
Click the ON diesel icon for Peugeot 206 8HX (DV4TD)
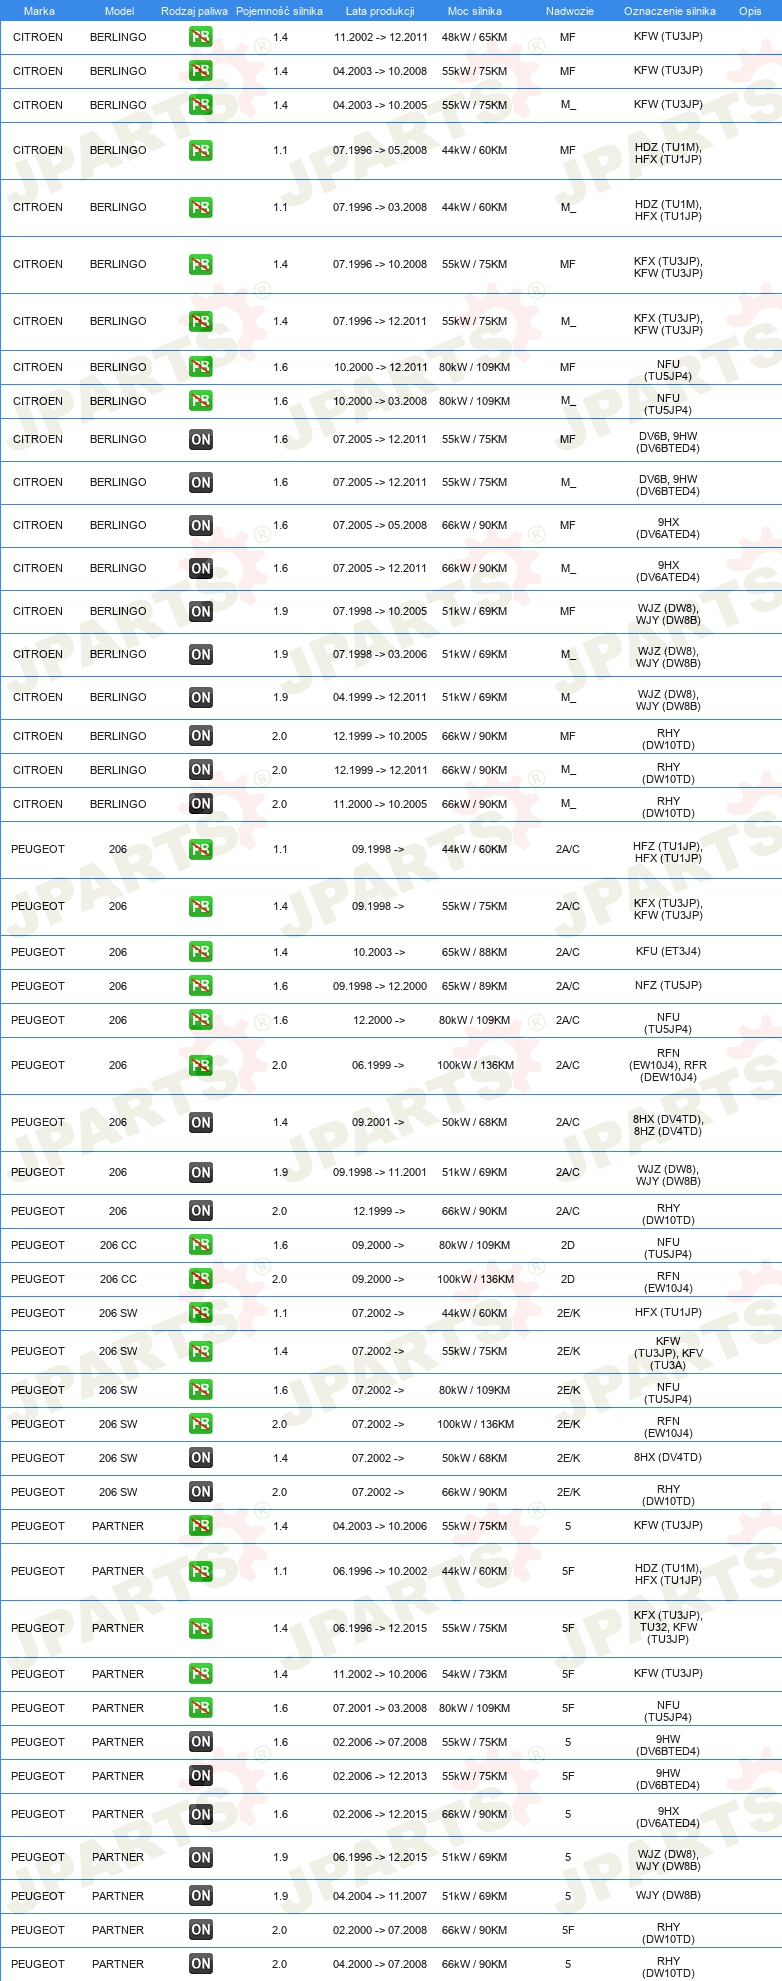click(x=201, y=1122)
